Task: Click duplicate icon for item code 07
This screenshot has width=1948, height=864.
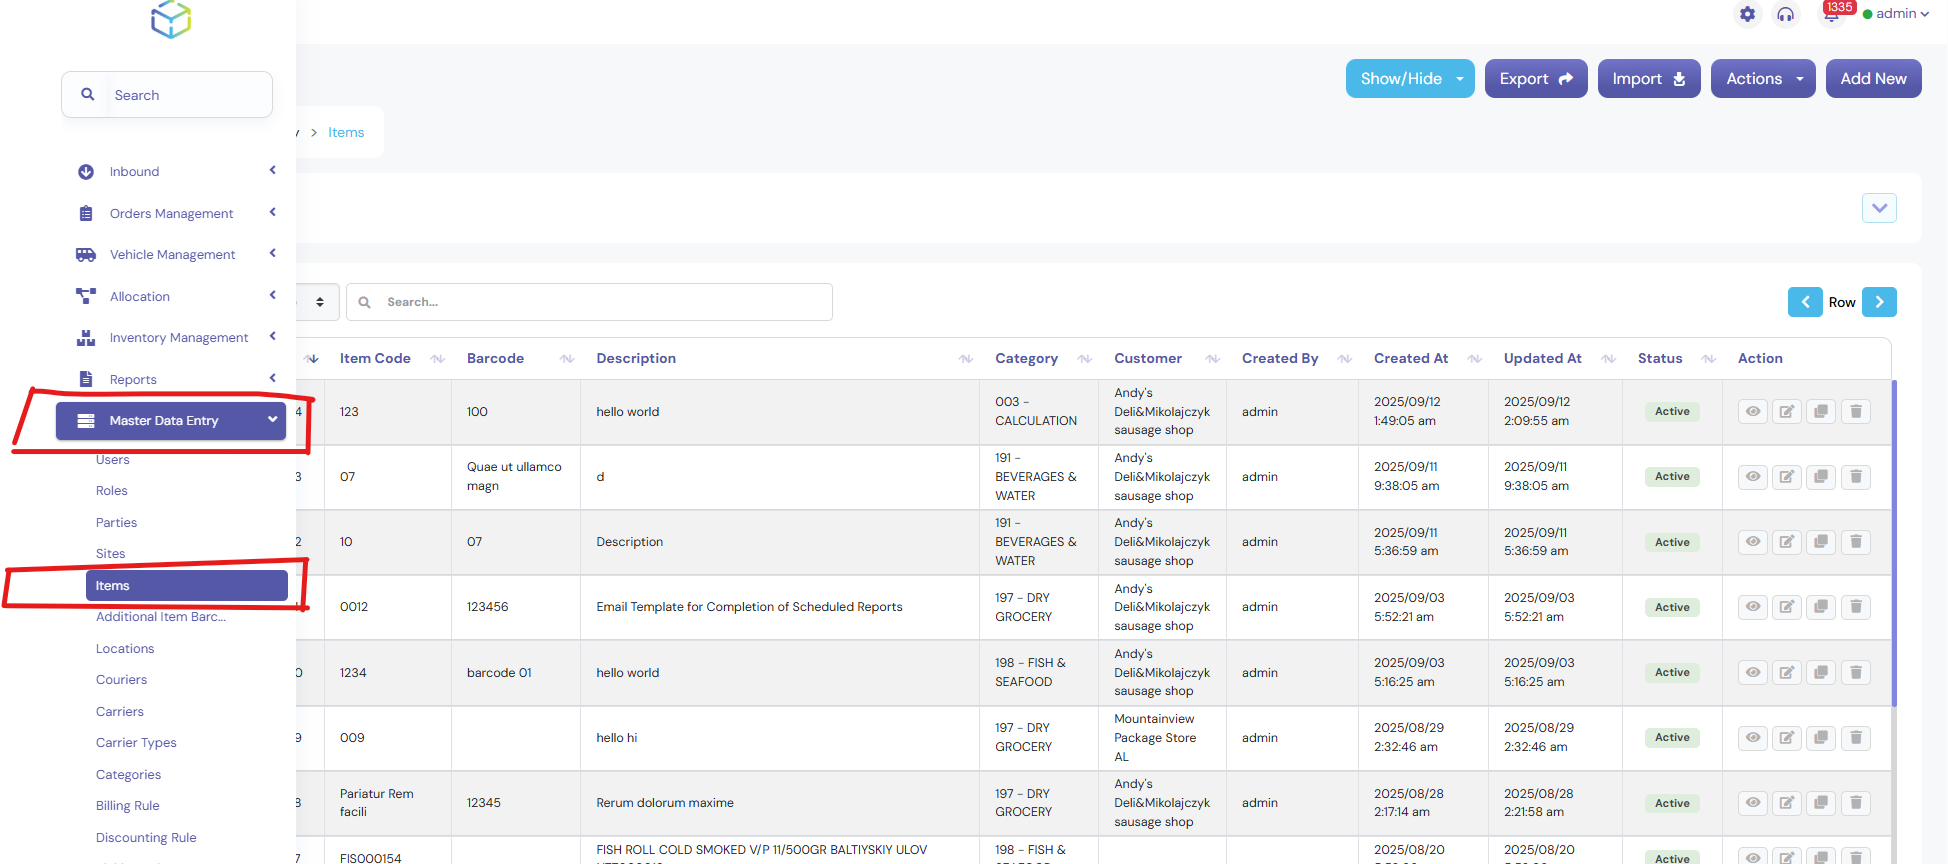Action: tap(1821, 477)
